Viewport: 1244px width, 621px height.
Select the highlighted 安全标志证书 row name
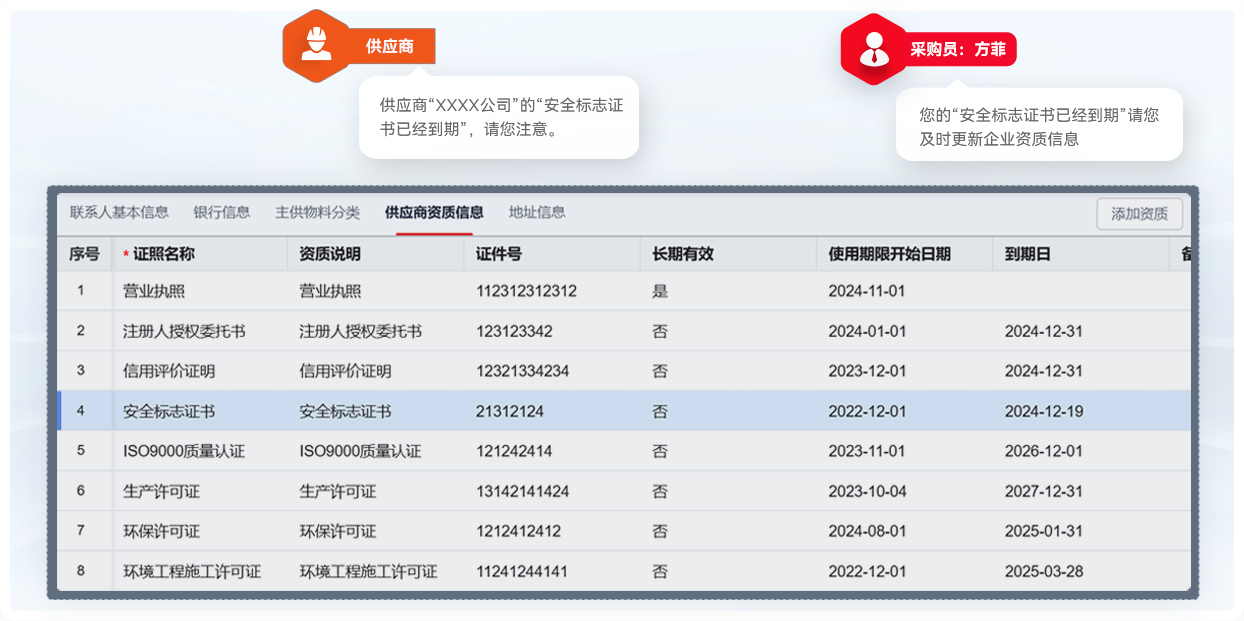pyautogui.click(x=169, y=411)
